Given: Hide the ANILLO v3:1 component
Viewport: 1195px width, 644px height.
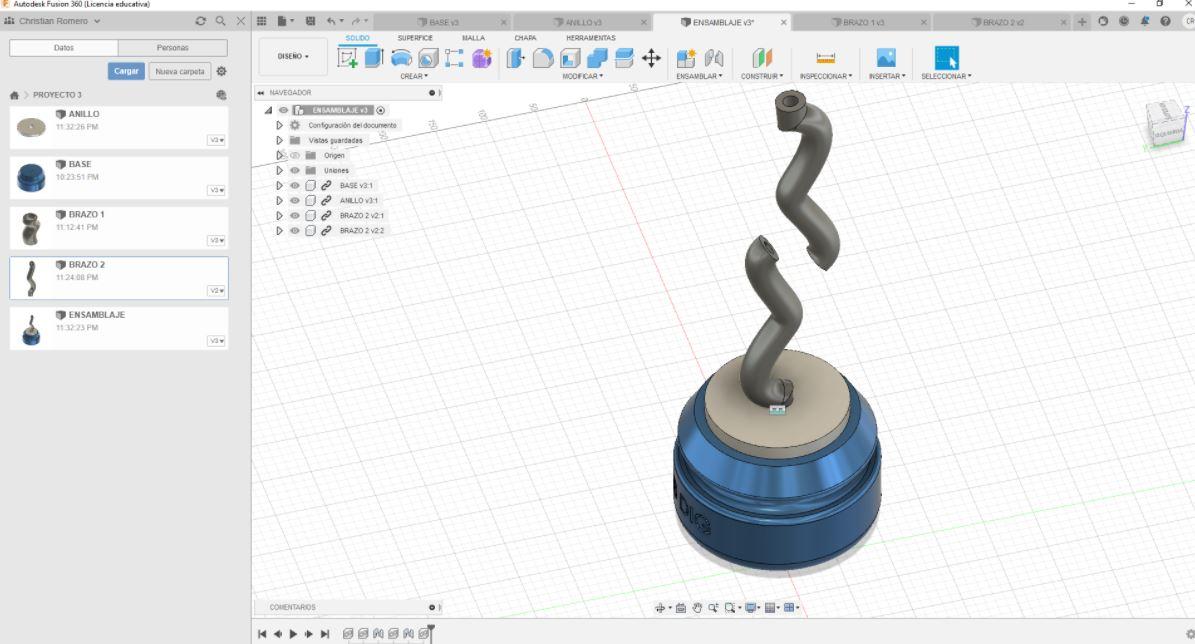Looking at the screenshot, I should tap(295, 200).
